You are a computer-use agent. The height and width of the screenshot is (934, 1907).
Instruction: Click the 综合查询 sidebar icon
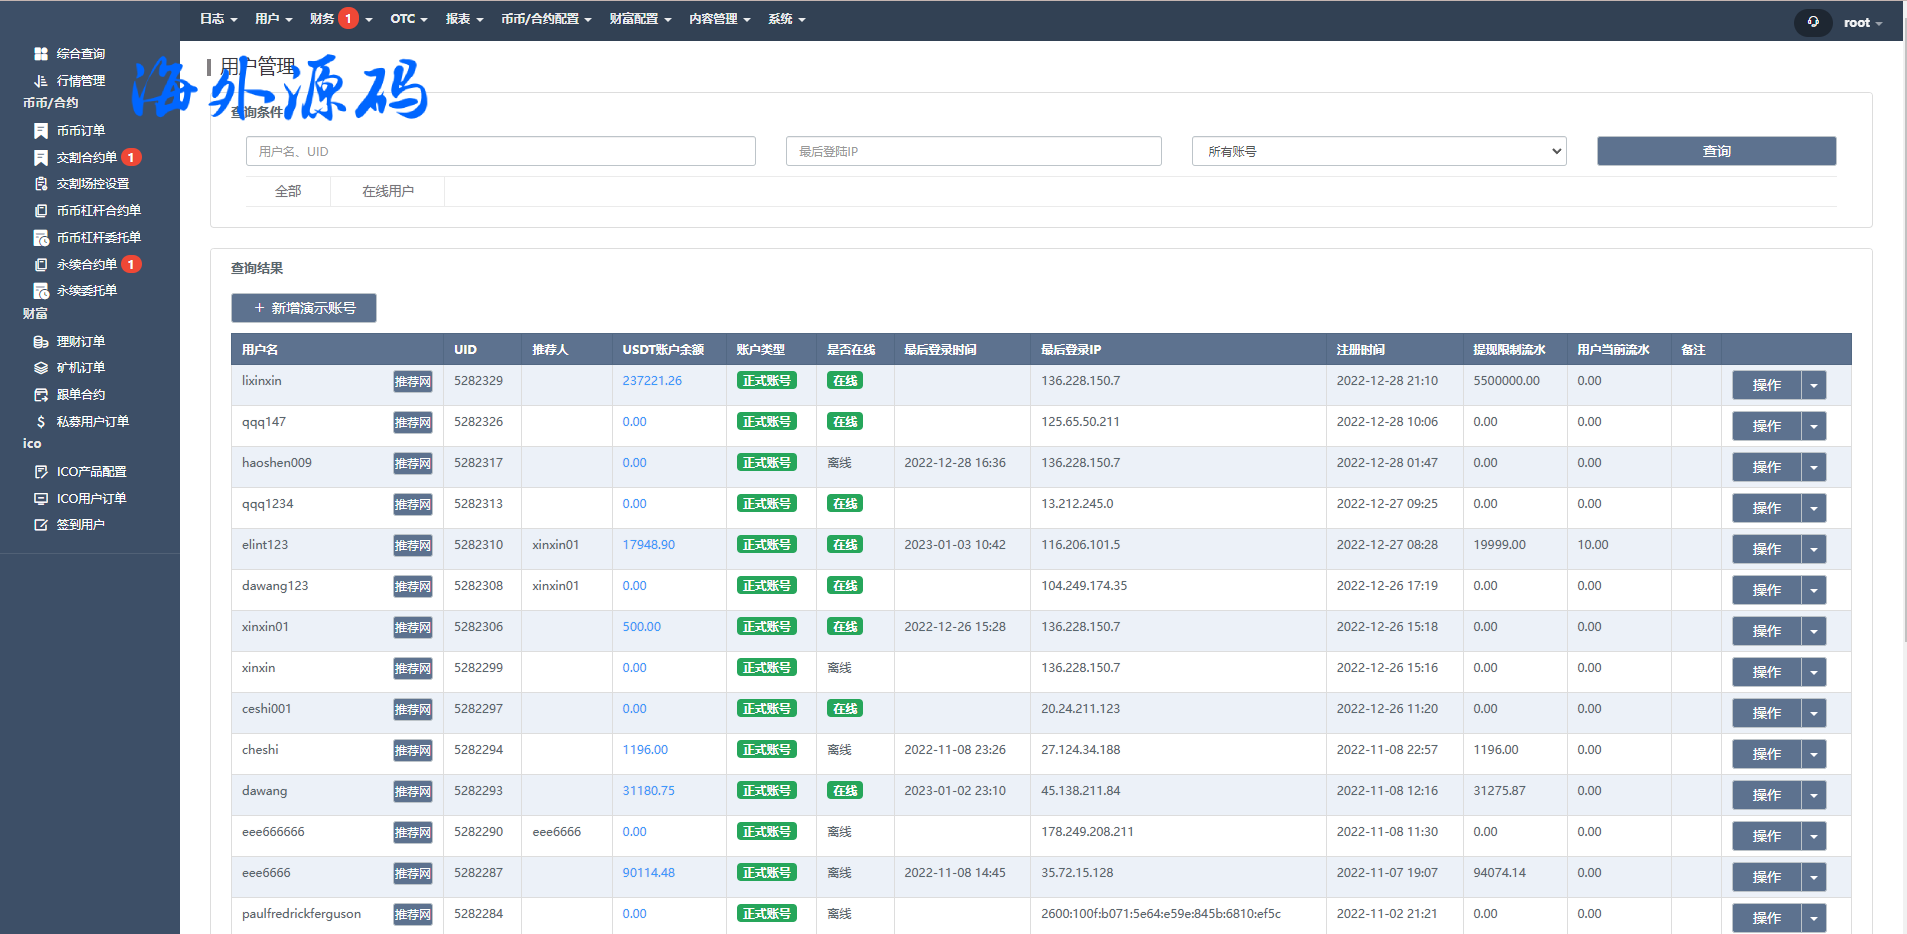(x=41, y=54)
